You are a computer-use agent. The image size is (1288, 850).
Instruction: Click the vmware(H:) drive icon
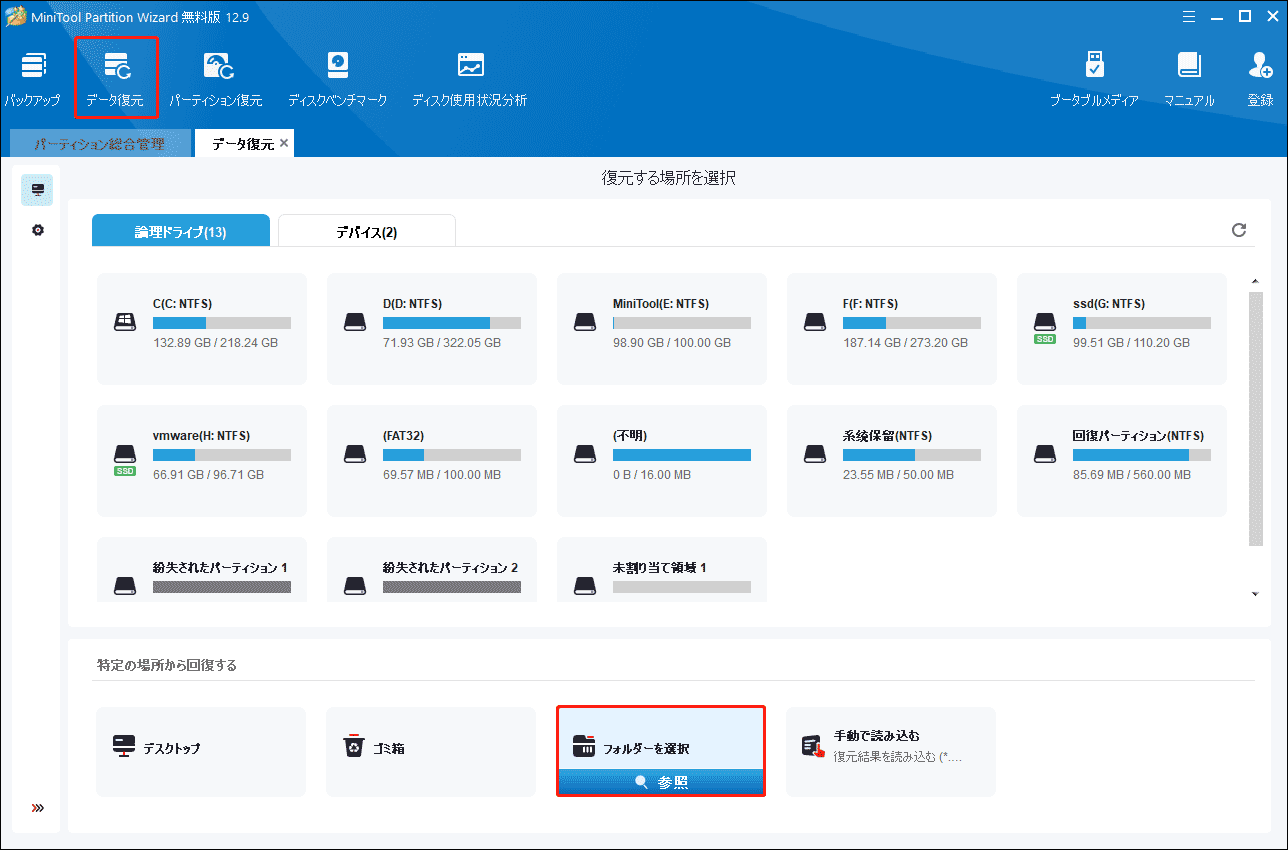point(125,459)
